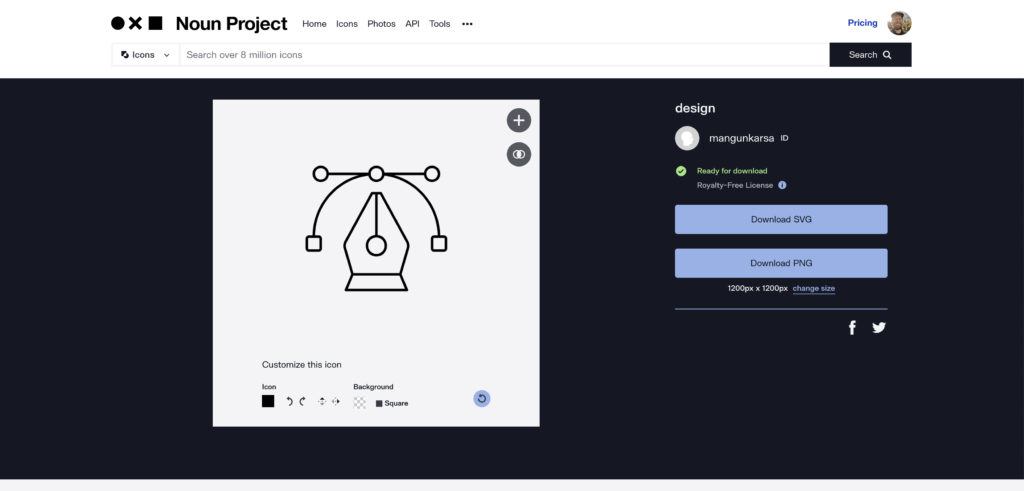Rotate the icon clockwise

pyautogui.click(x=302, y=402)
